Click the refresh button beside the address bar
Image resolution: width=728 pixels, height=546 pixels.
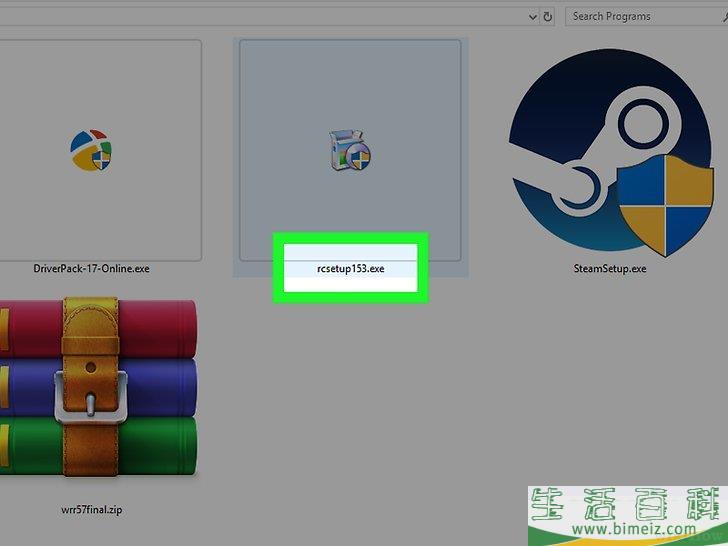coord(548,17)
